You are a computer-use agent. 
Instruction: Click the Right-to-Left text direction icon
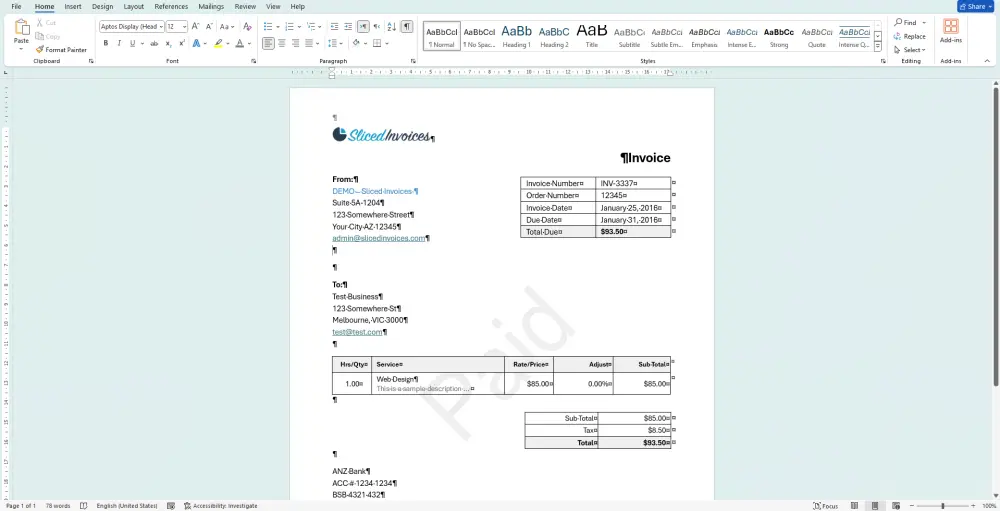(x=377, y=27)
